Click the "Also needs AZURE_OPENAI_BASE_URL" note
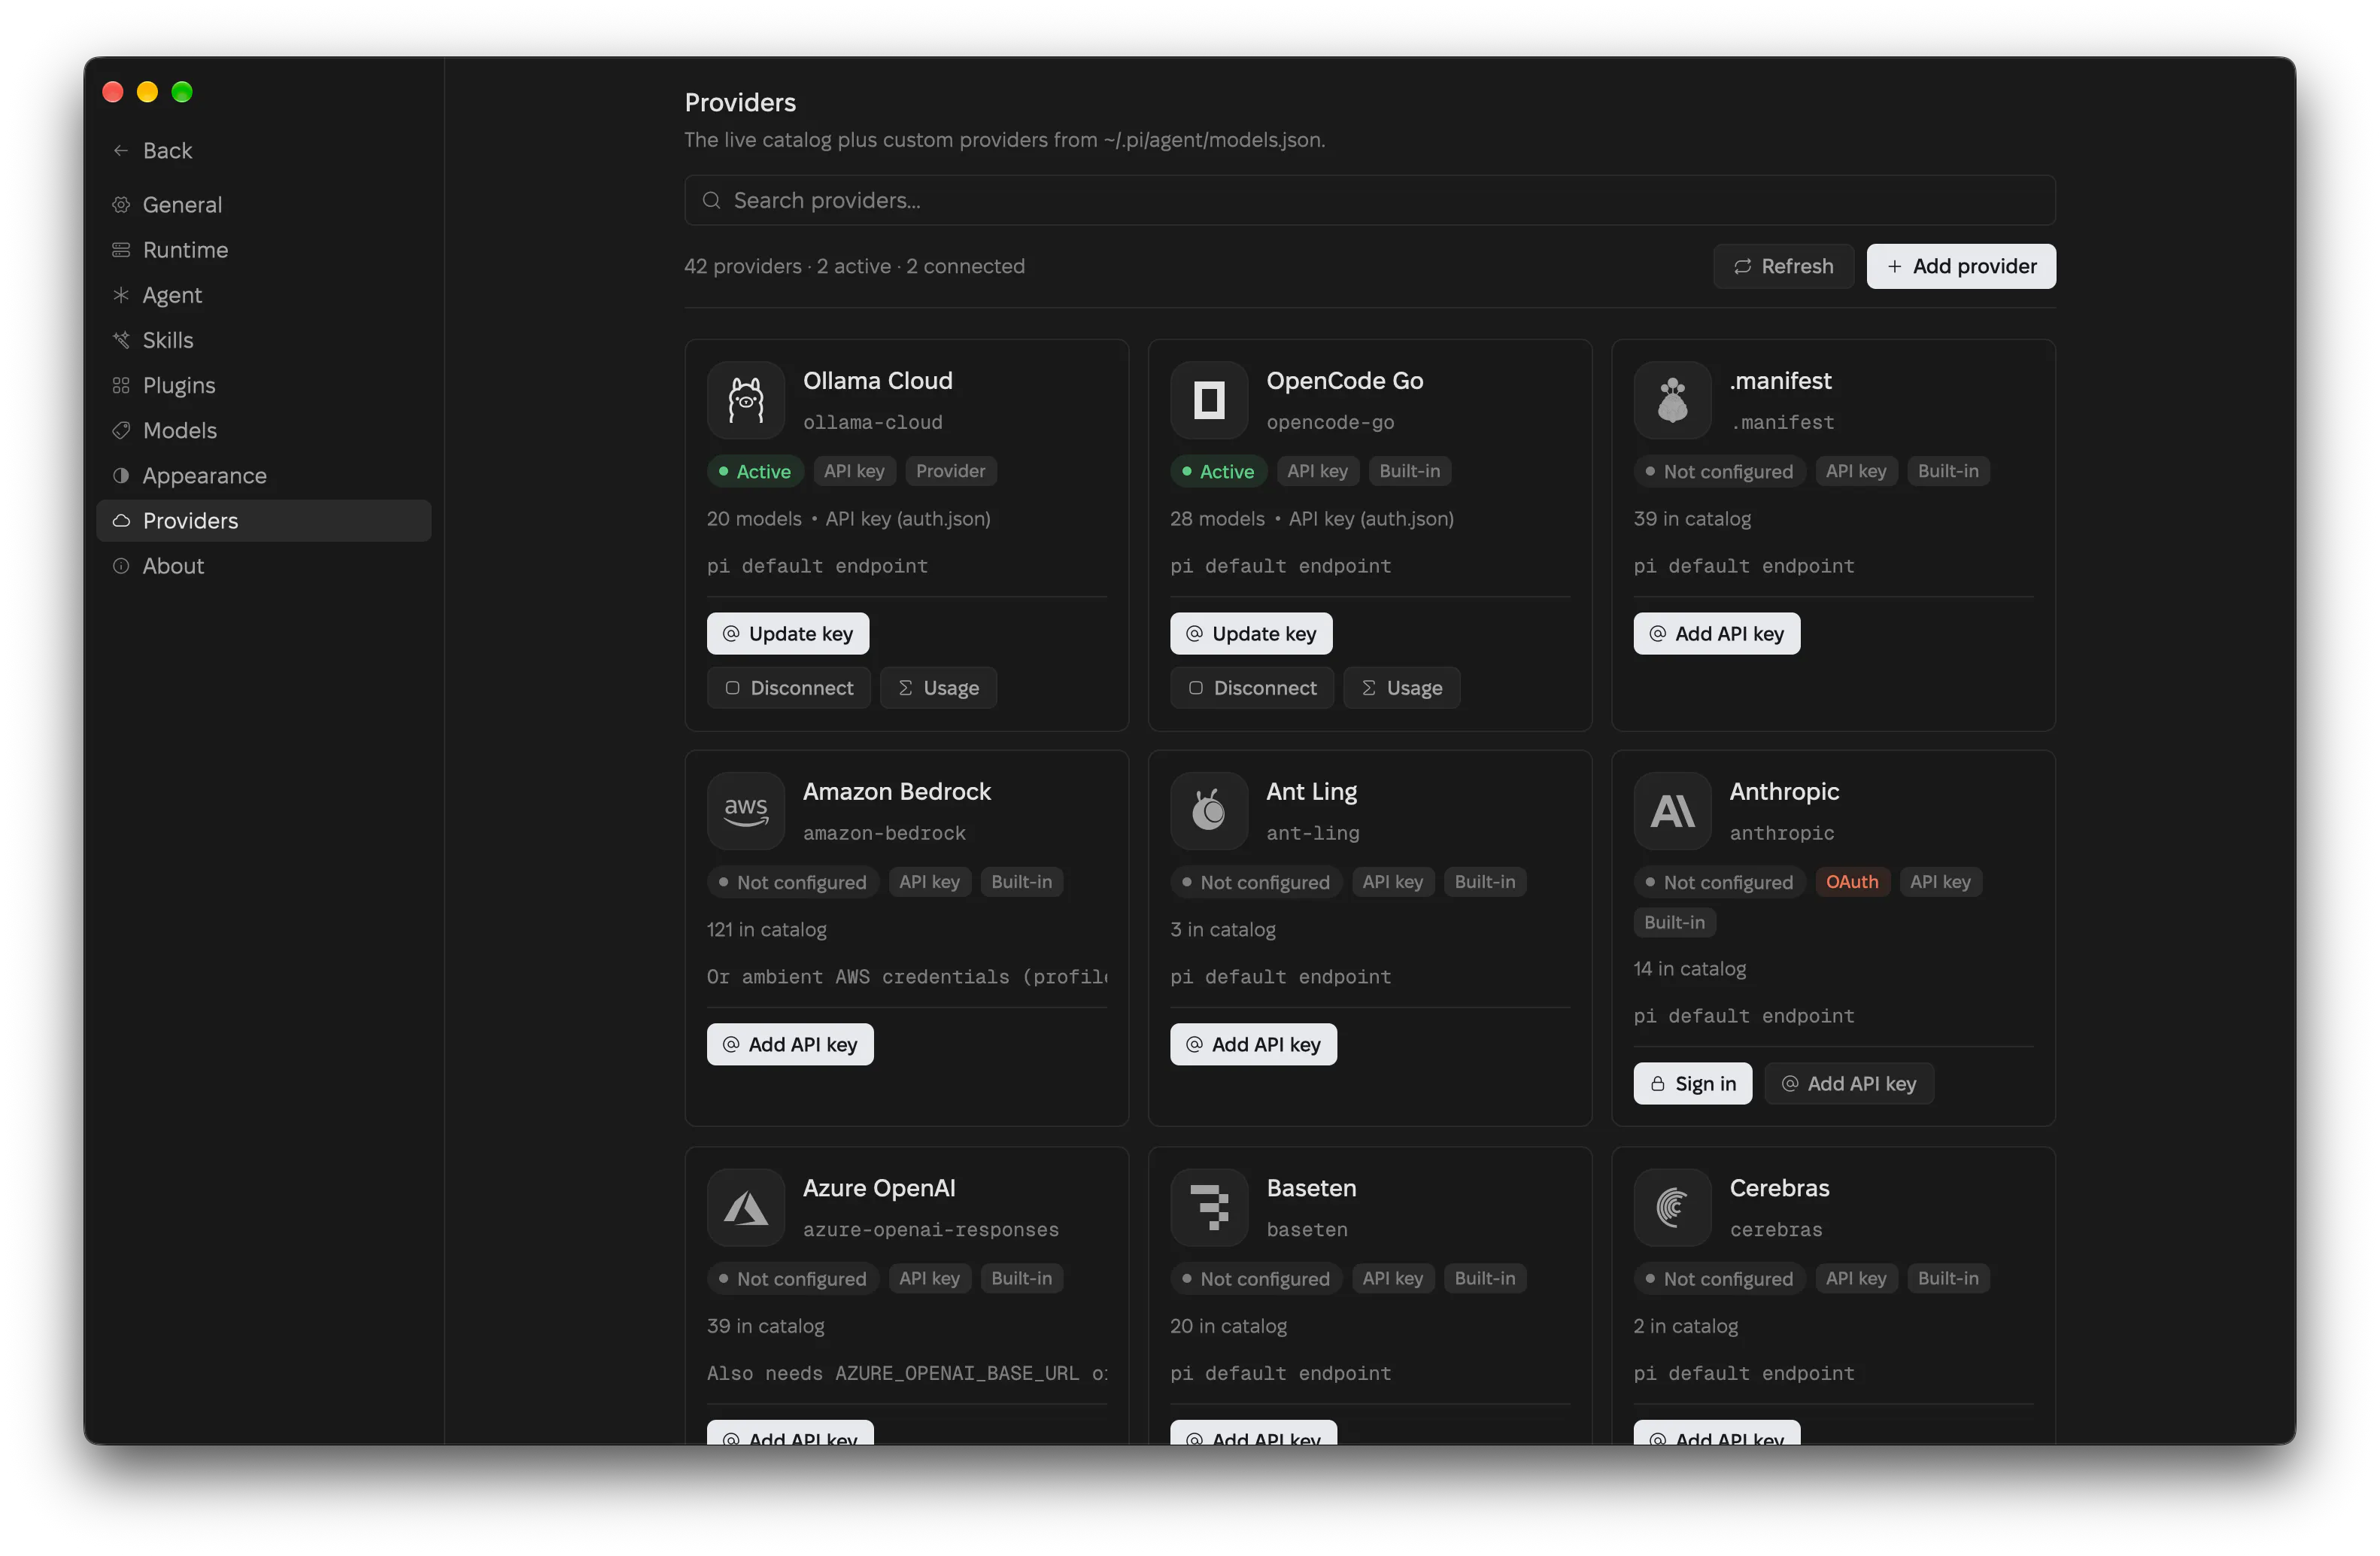2380x1556 pixels. 907,1374
